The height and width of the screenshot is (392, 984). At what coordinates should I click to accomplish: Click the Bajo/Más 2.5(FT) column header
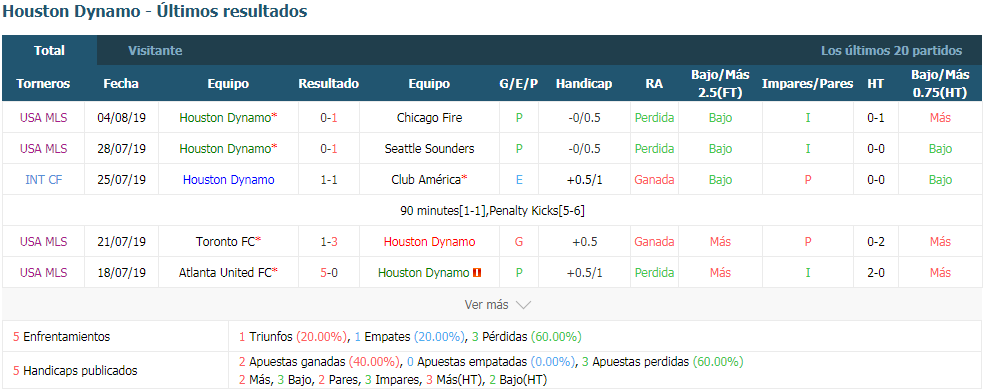click(x=720, y=84)
